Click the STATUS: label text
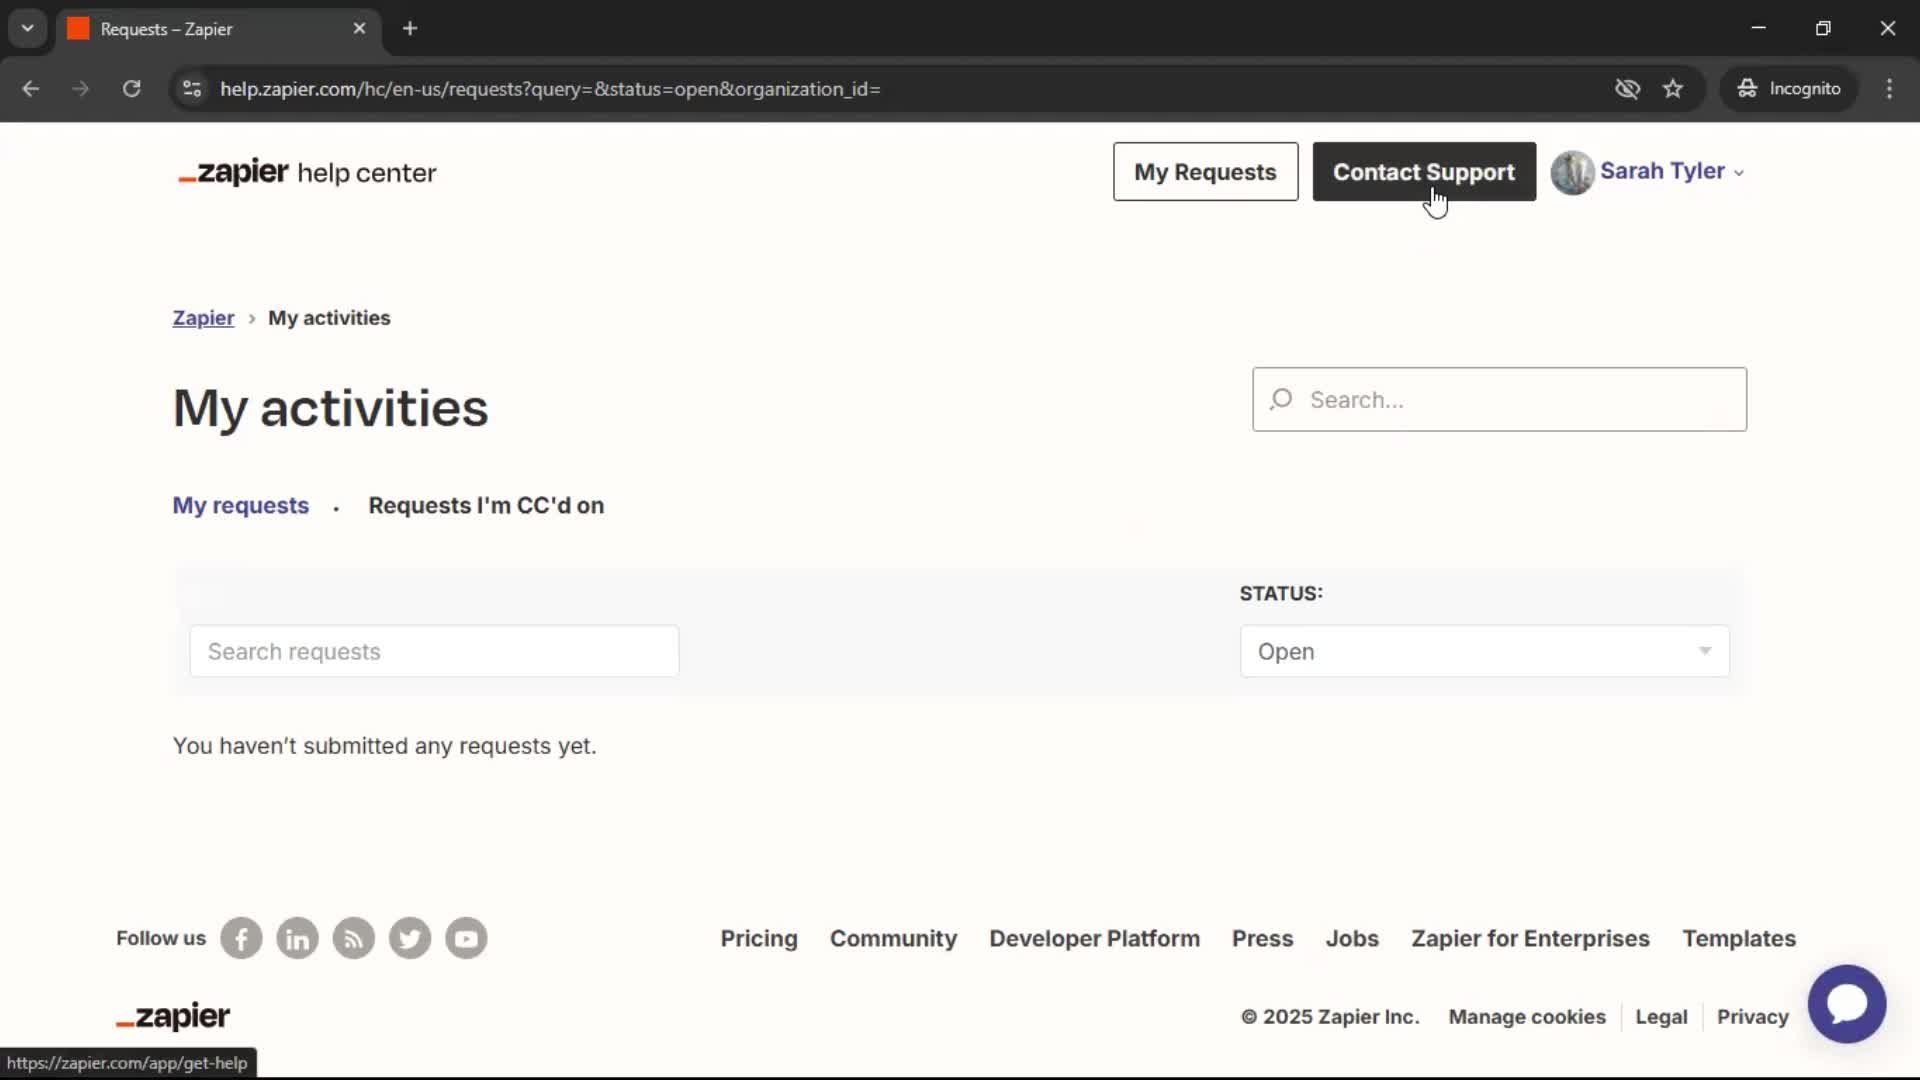Image resolution: width=1920 pixels, height=1080 pixels. click(x=1281, y=594)
